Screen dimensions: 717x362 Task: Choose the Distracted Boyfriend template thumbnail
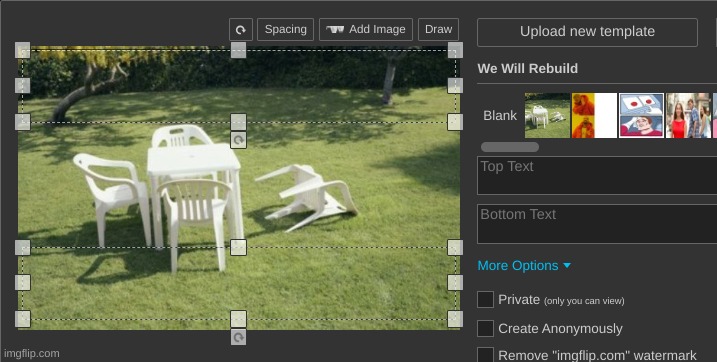click(x=688, y=115)
